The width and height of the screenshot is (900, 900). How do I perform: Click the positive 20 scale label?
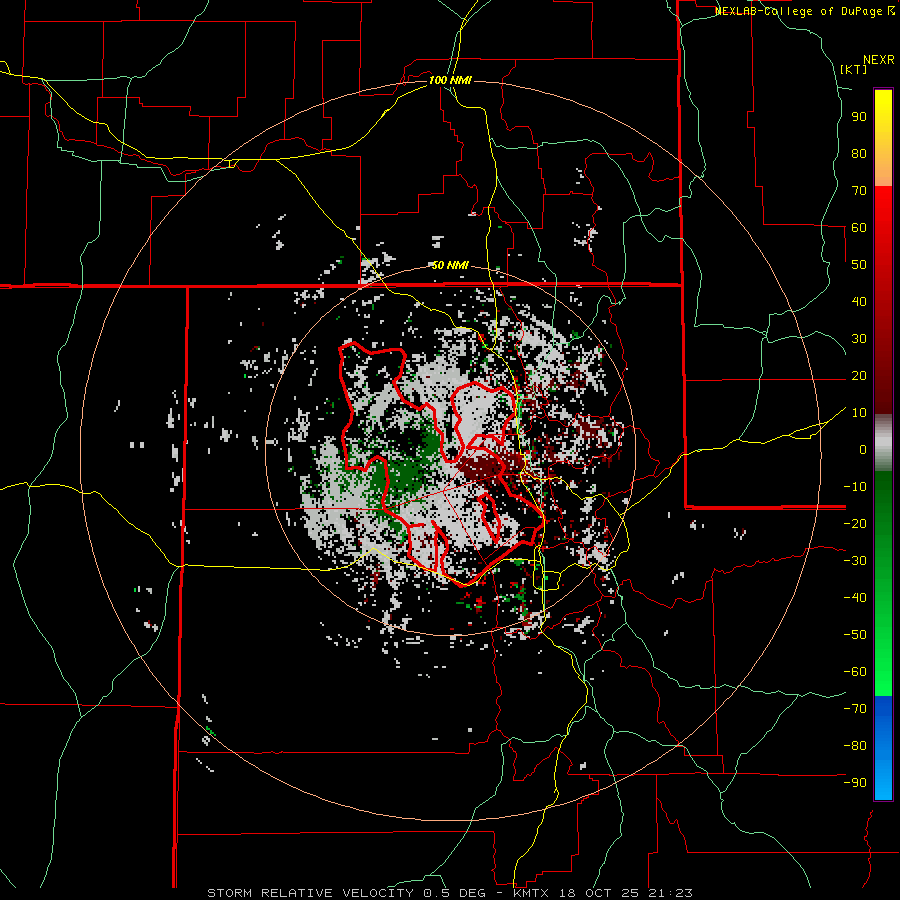[x=859, y=376]
